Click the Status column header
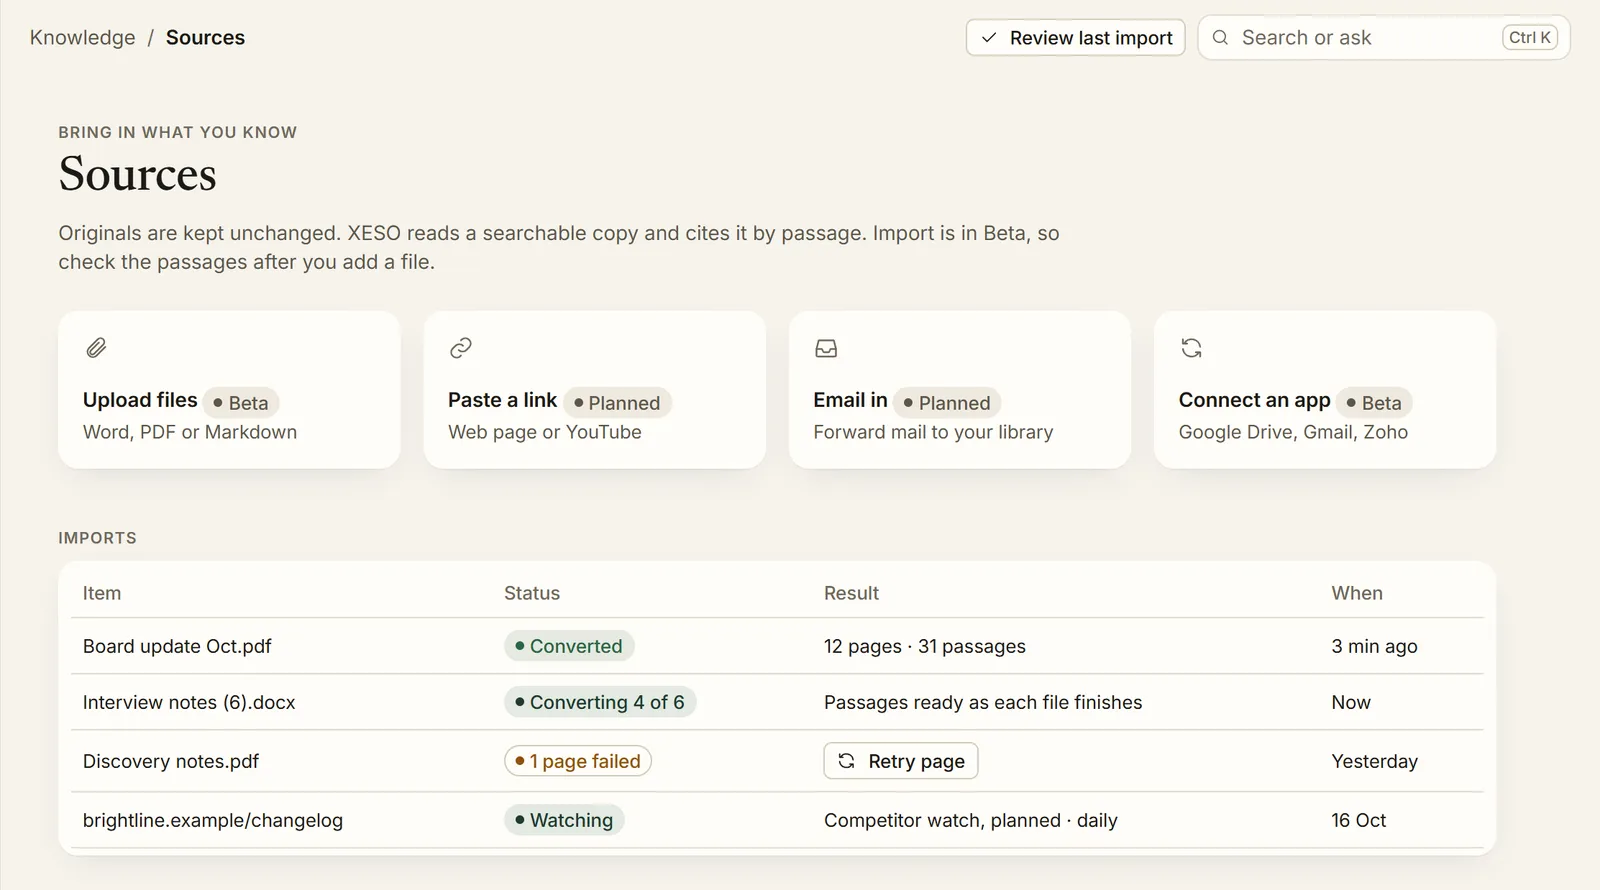Screen dimensions: 1600x890 (532, 593)
